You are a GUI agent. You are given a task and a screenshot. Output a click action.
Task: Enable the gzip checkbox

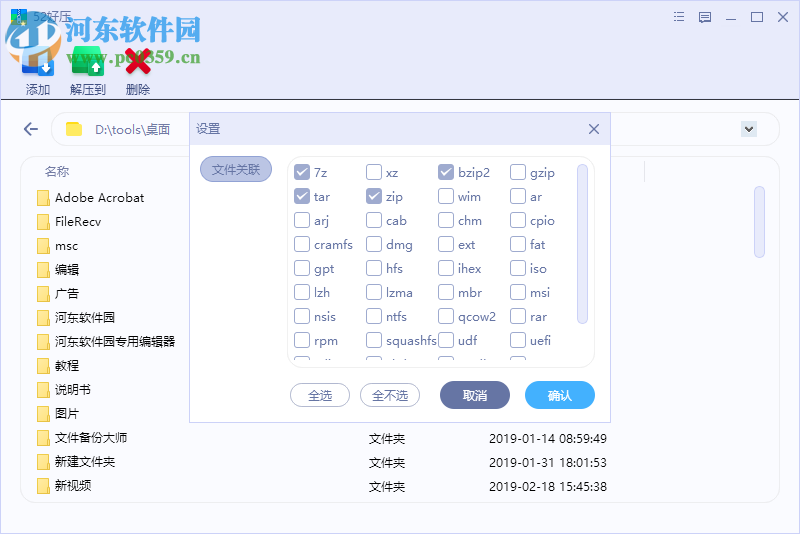(x=518, y=172)
